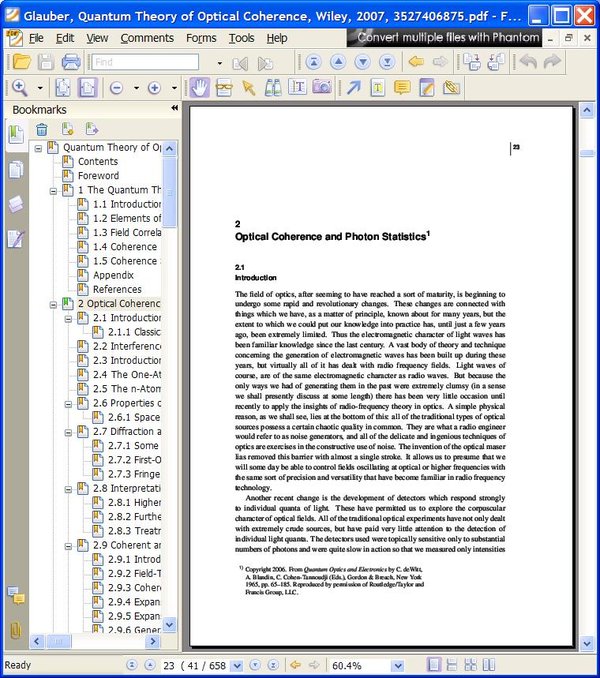Click the bookmarks panel vertical scrollbar thumb
This screenshot has width=600, height=678.
coord(169,191)
